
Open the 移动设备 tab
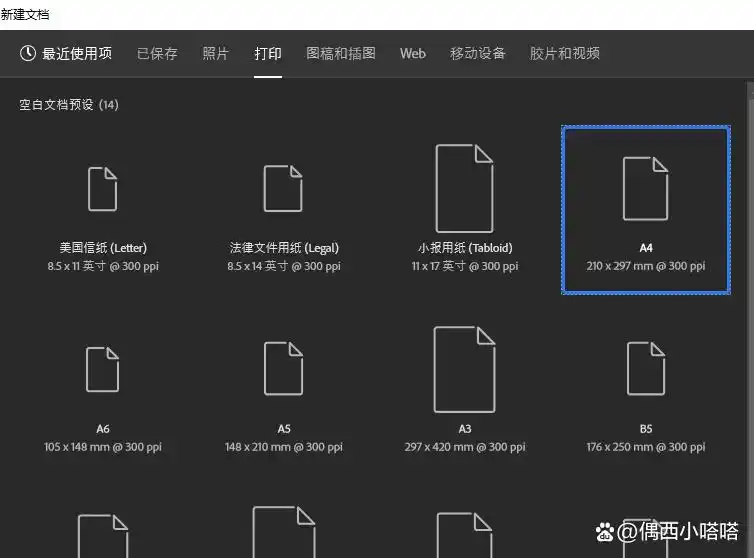click(478, 53)
